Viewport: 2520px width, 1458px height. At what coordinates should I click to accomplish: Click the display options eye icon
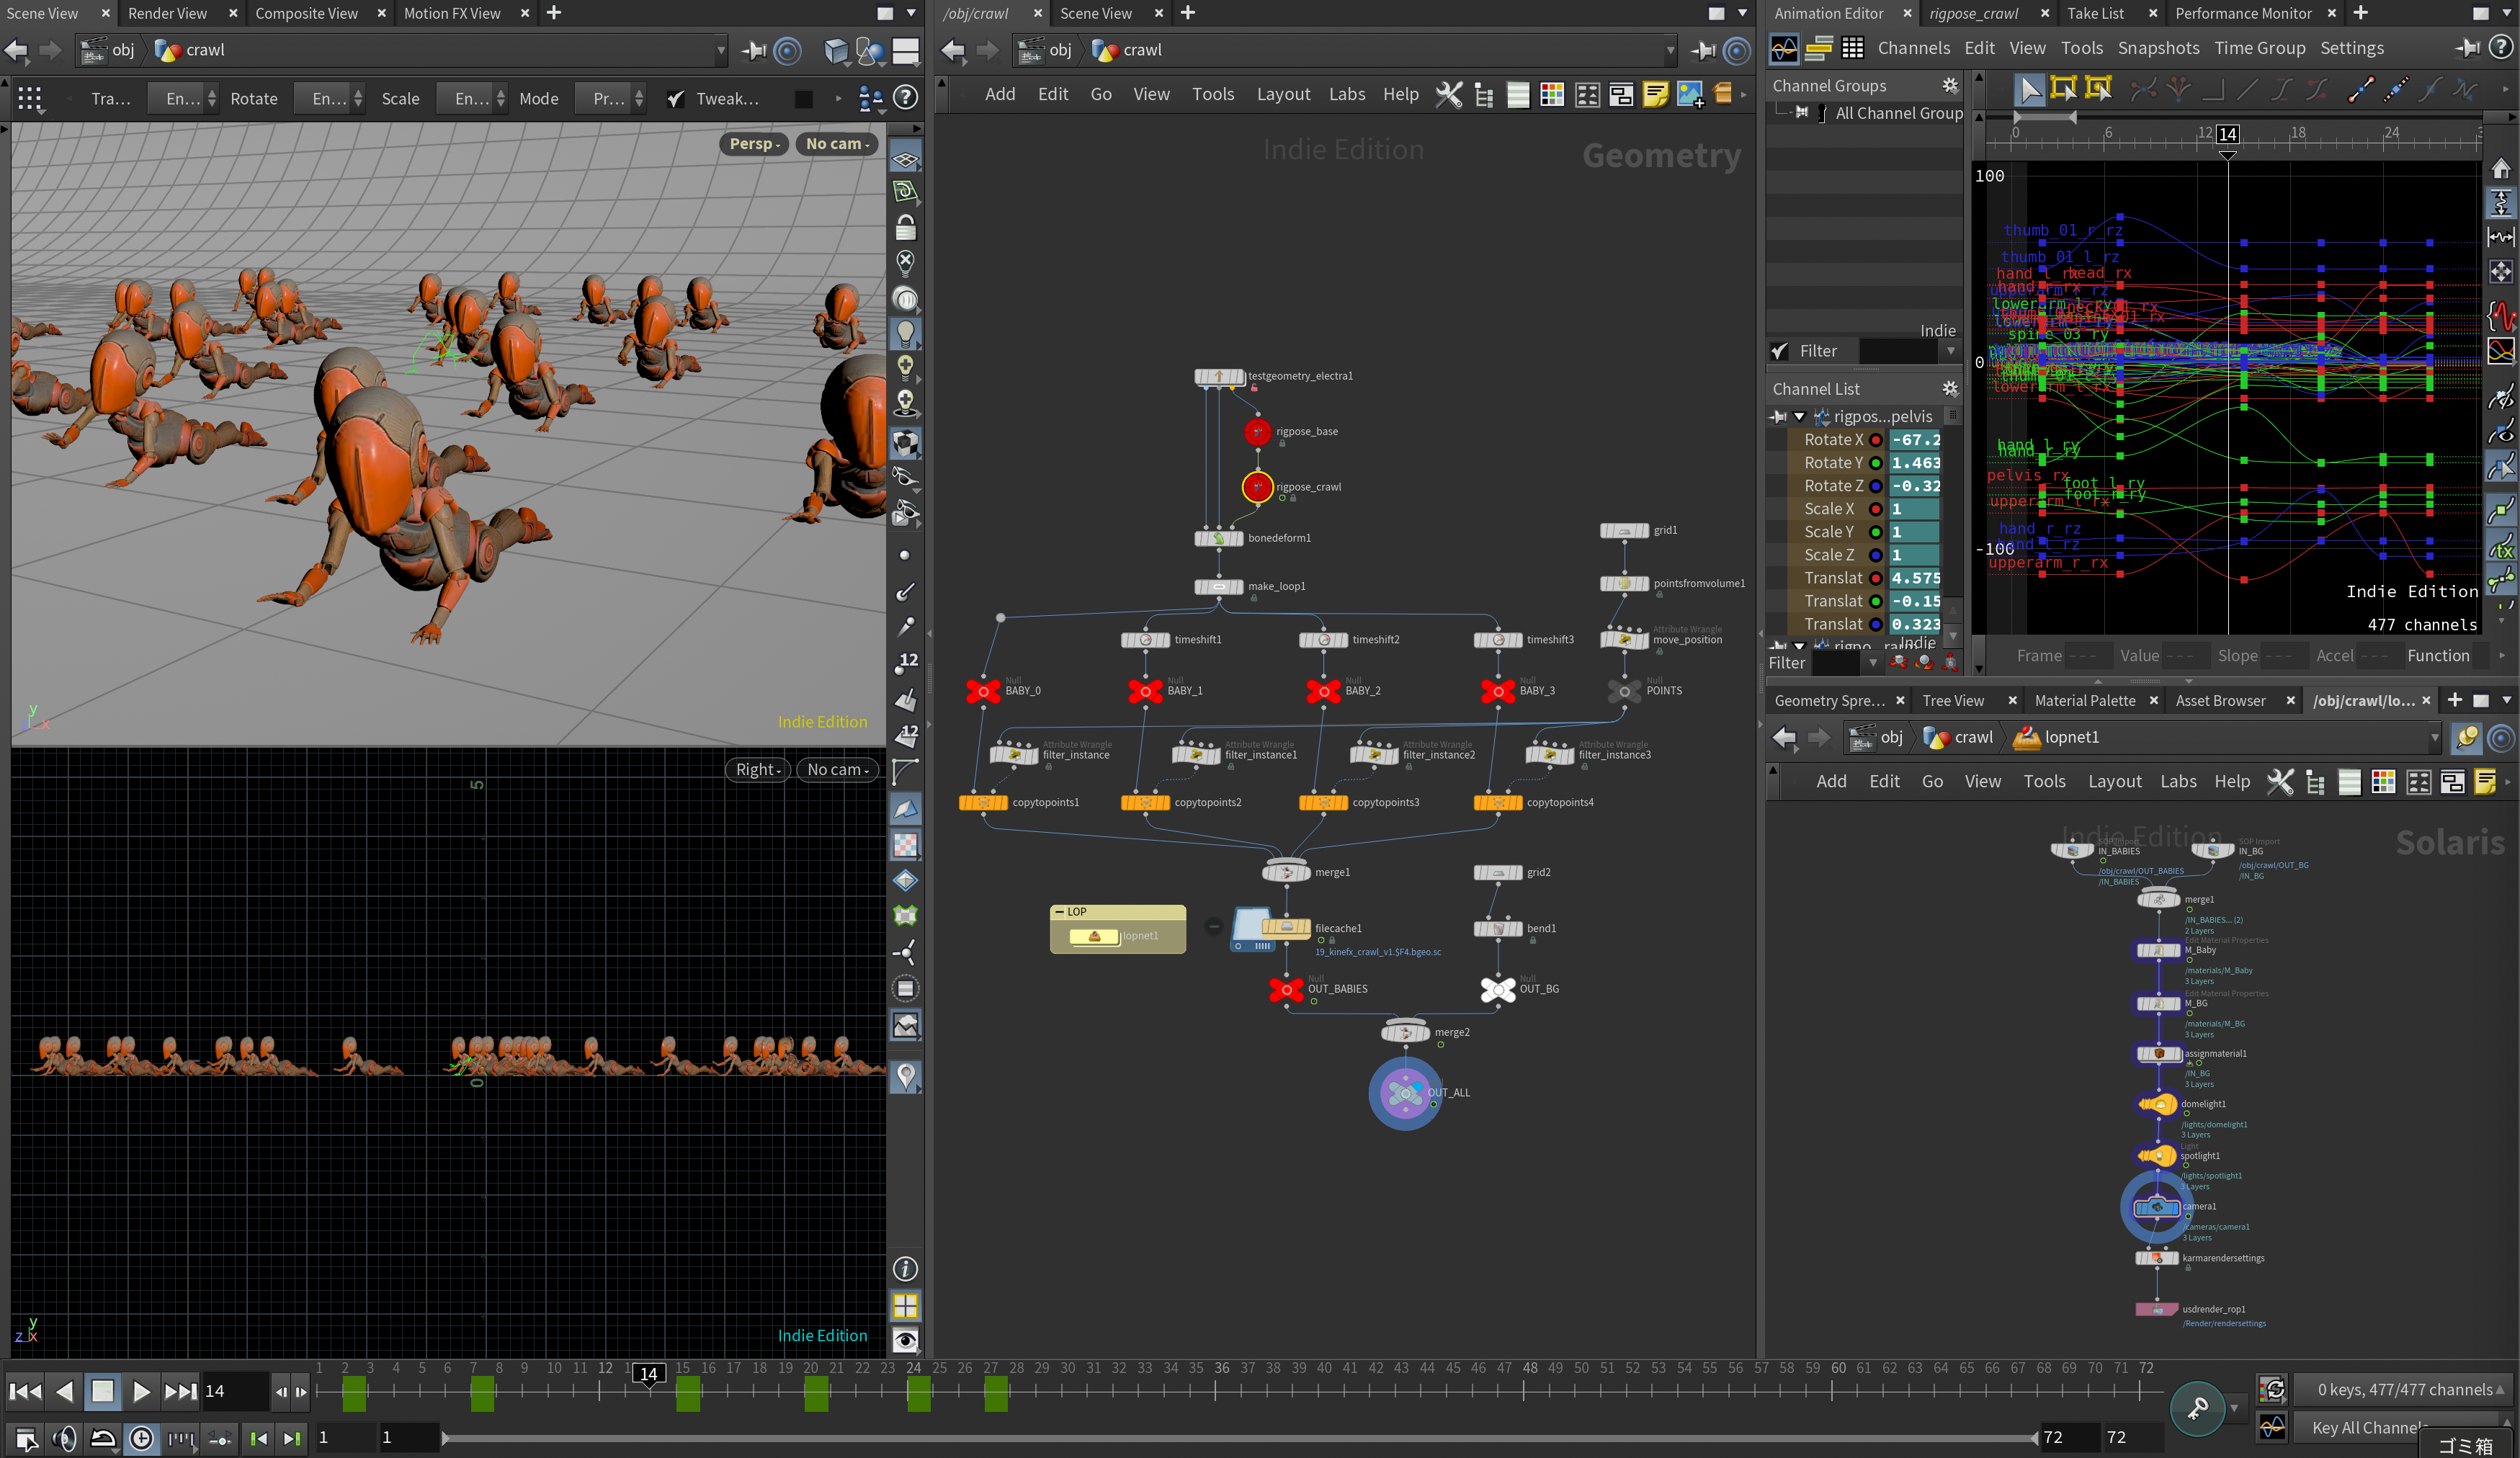click(905, 1339)
